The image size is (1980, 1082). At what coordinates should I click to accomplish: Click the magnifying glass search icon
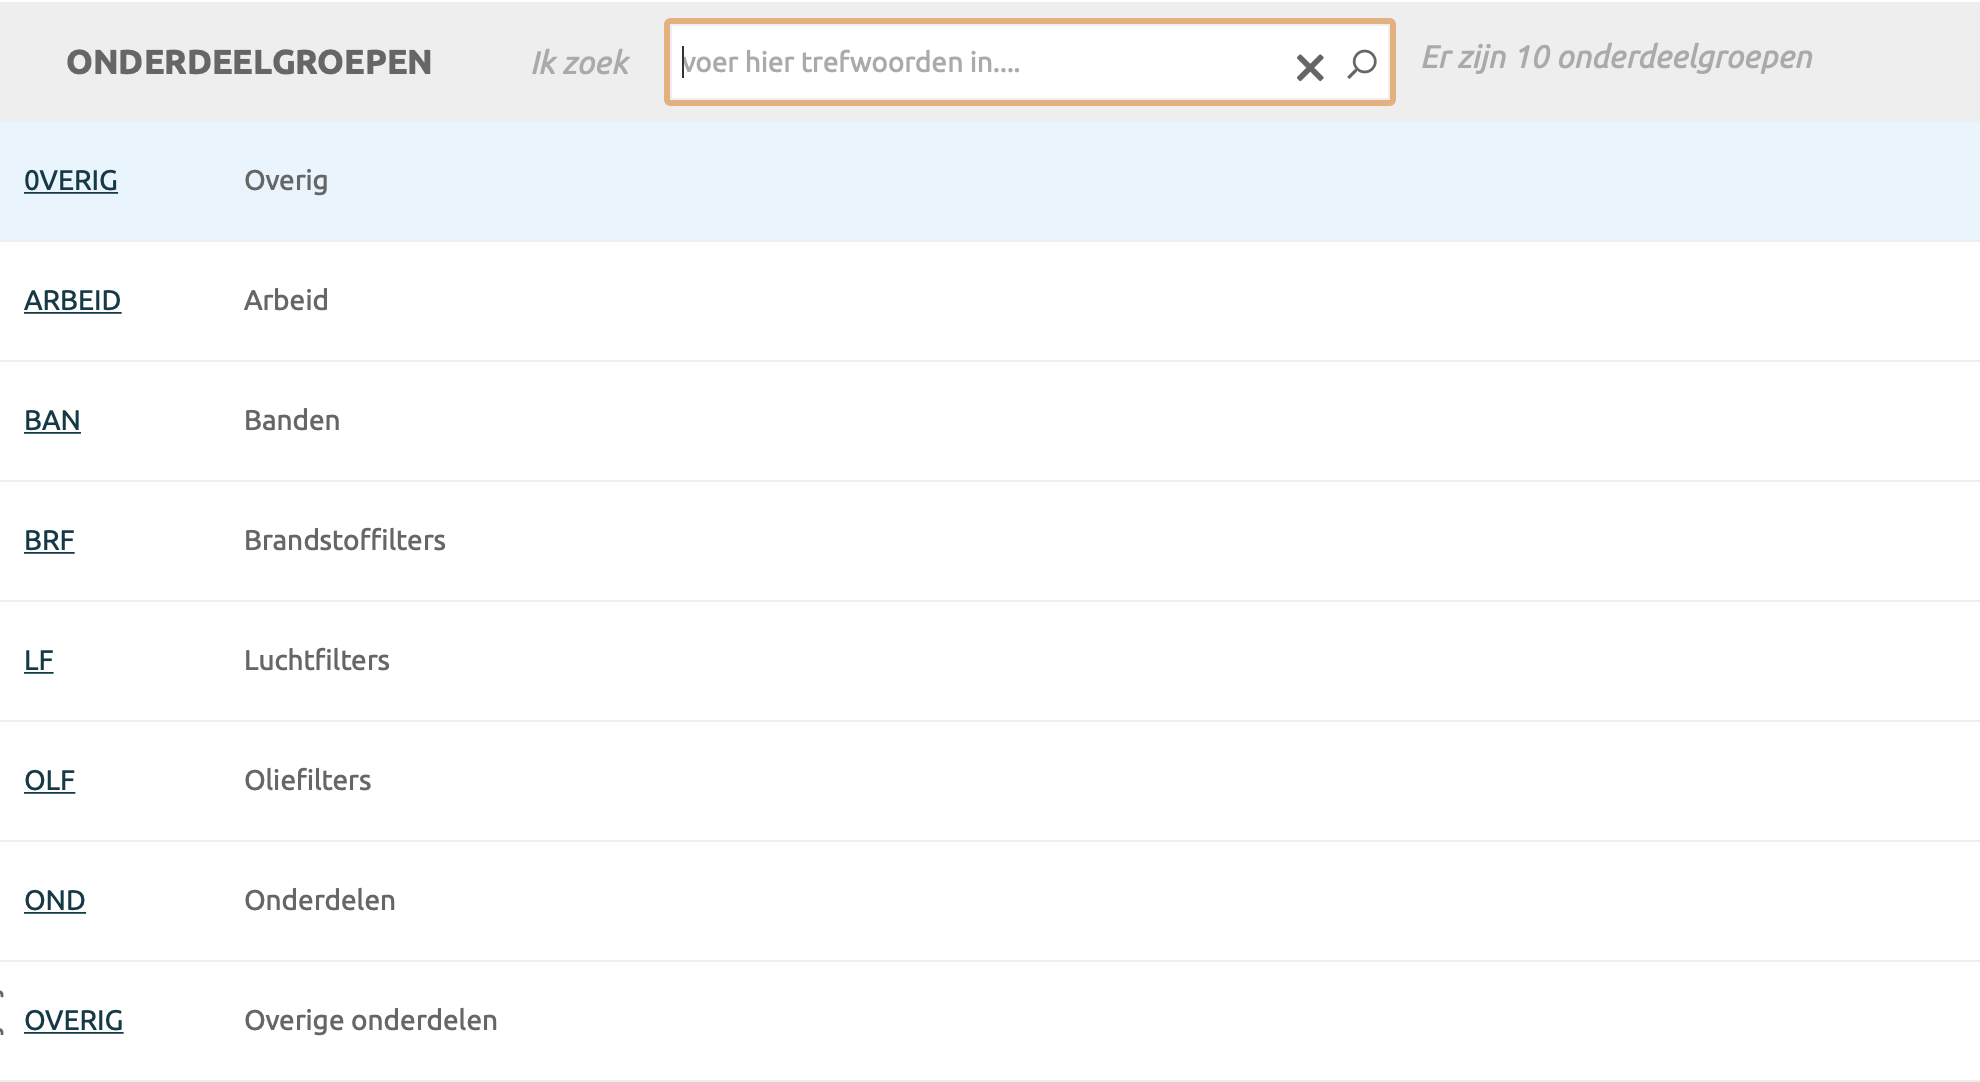click(x=1361, y=65)
